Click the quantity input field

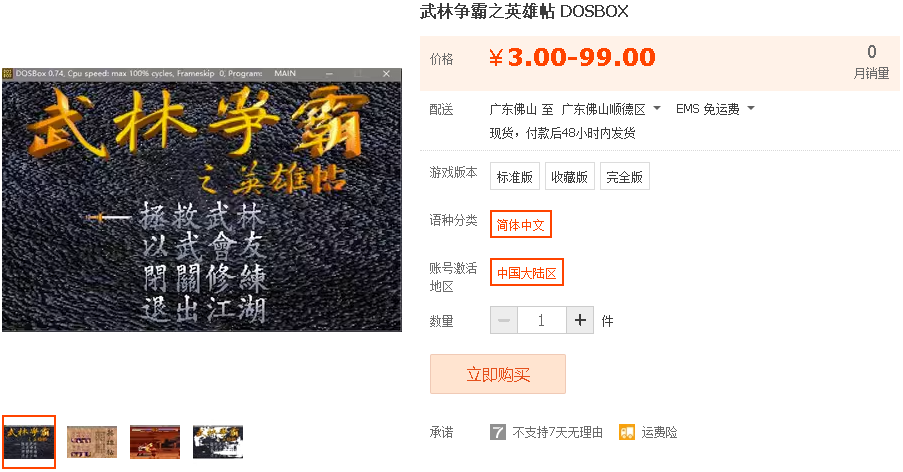tap(541, 320)
